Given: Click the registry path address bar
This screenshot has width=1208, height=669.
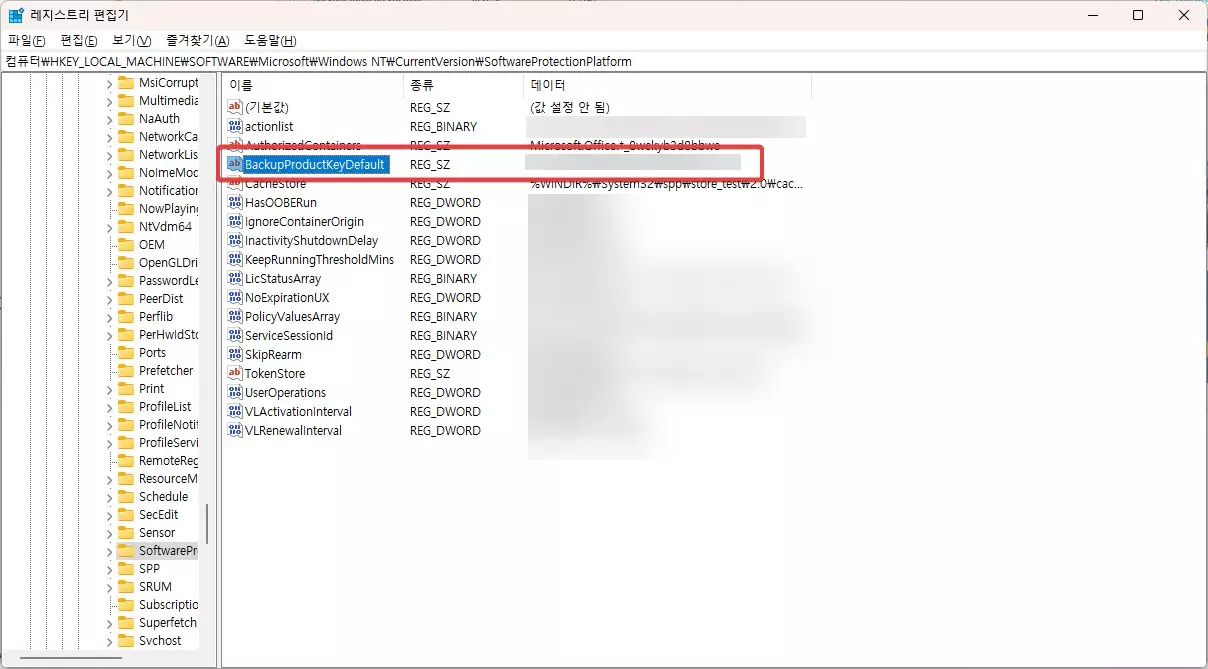Looking at the screenshot, I should (604, 61).
